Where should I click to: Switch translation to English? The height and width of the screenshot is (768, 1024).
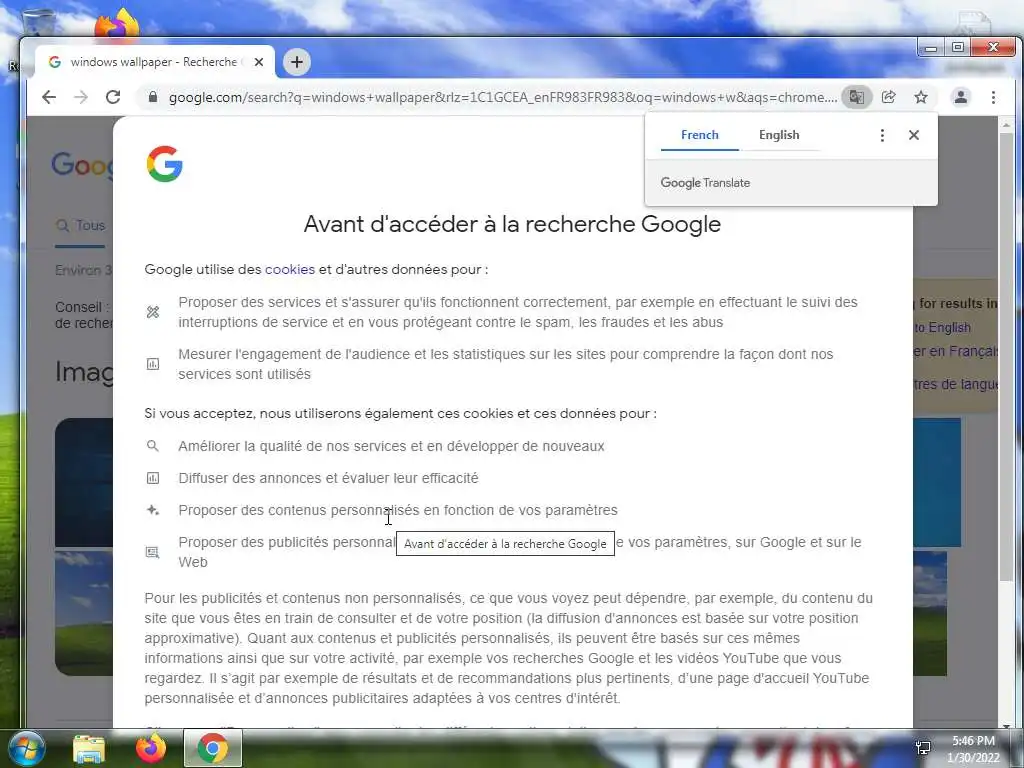pyautogui.click(x=779, y=135)
